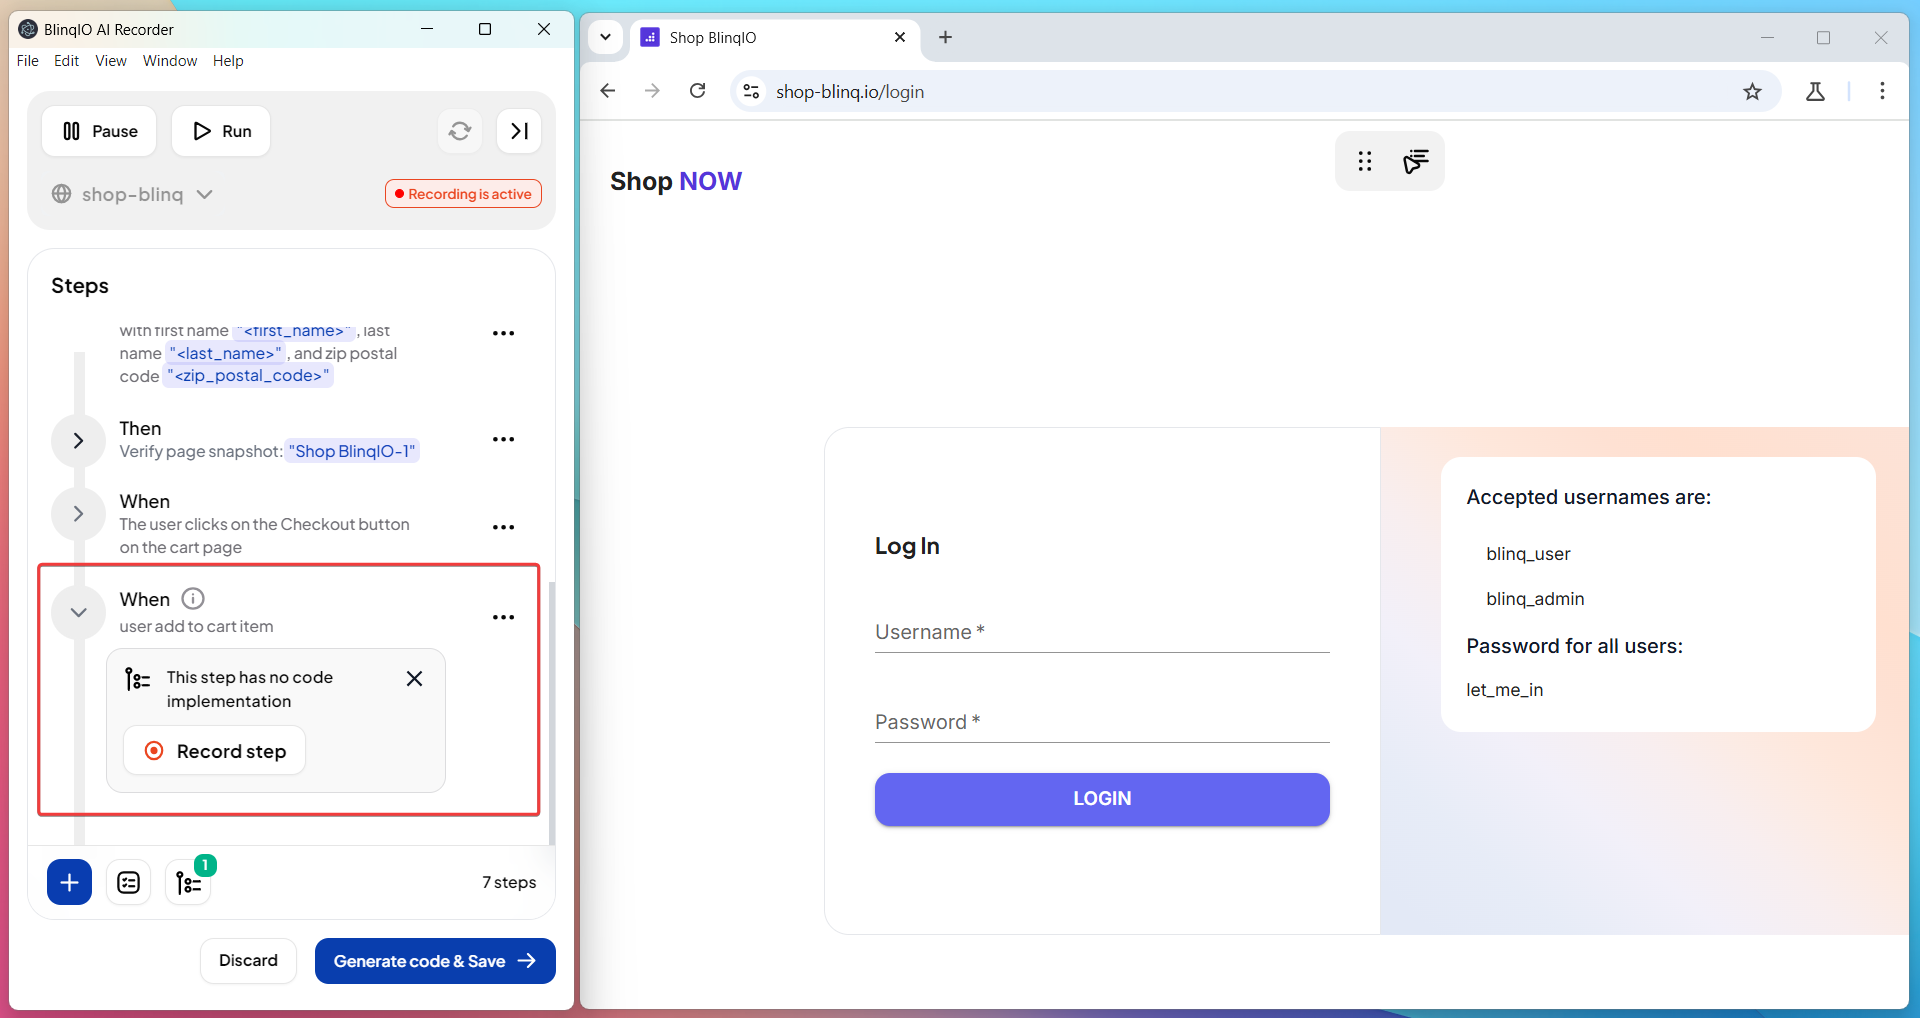Click the scenario notes icon beside plus
1920x1018 pixels.
click(x=129, y=882)
